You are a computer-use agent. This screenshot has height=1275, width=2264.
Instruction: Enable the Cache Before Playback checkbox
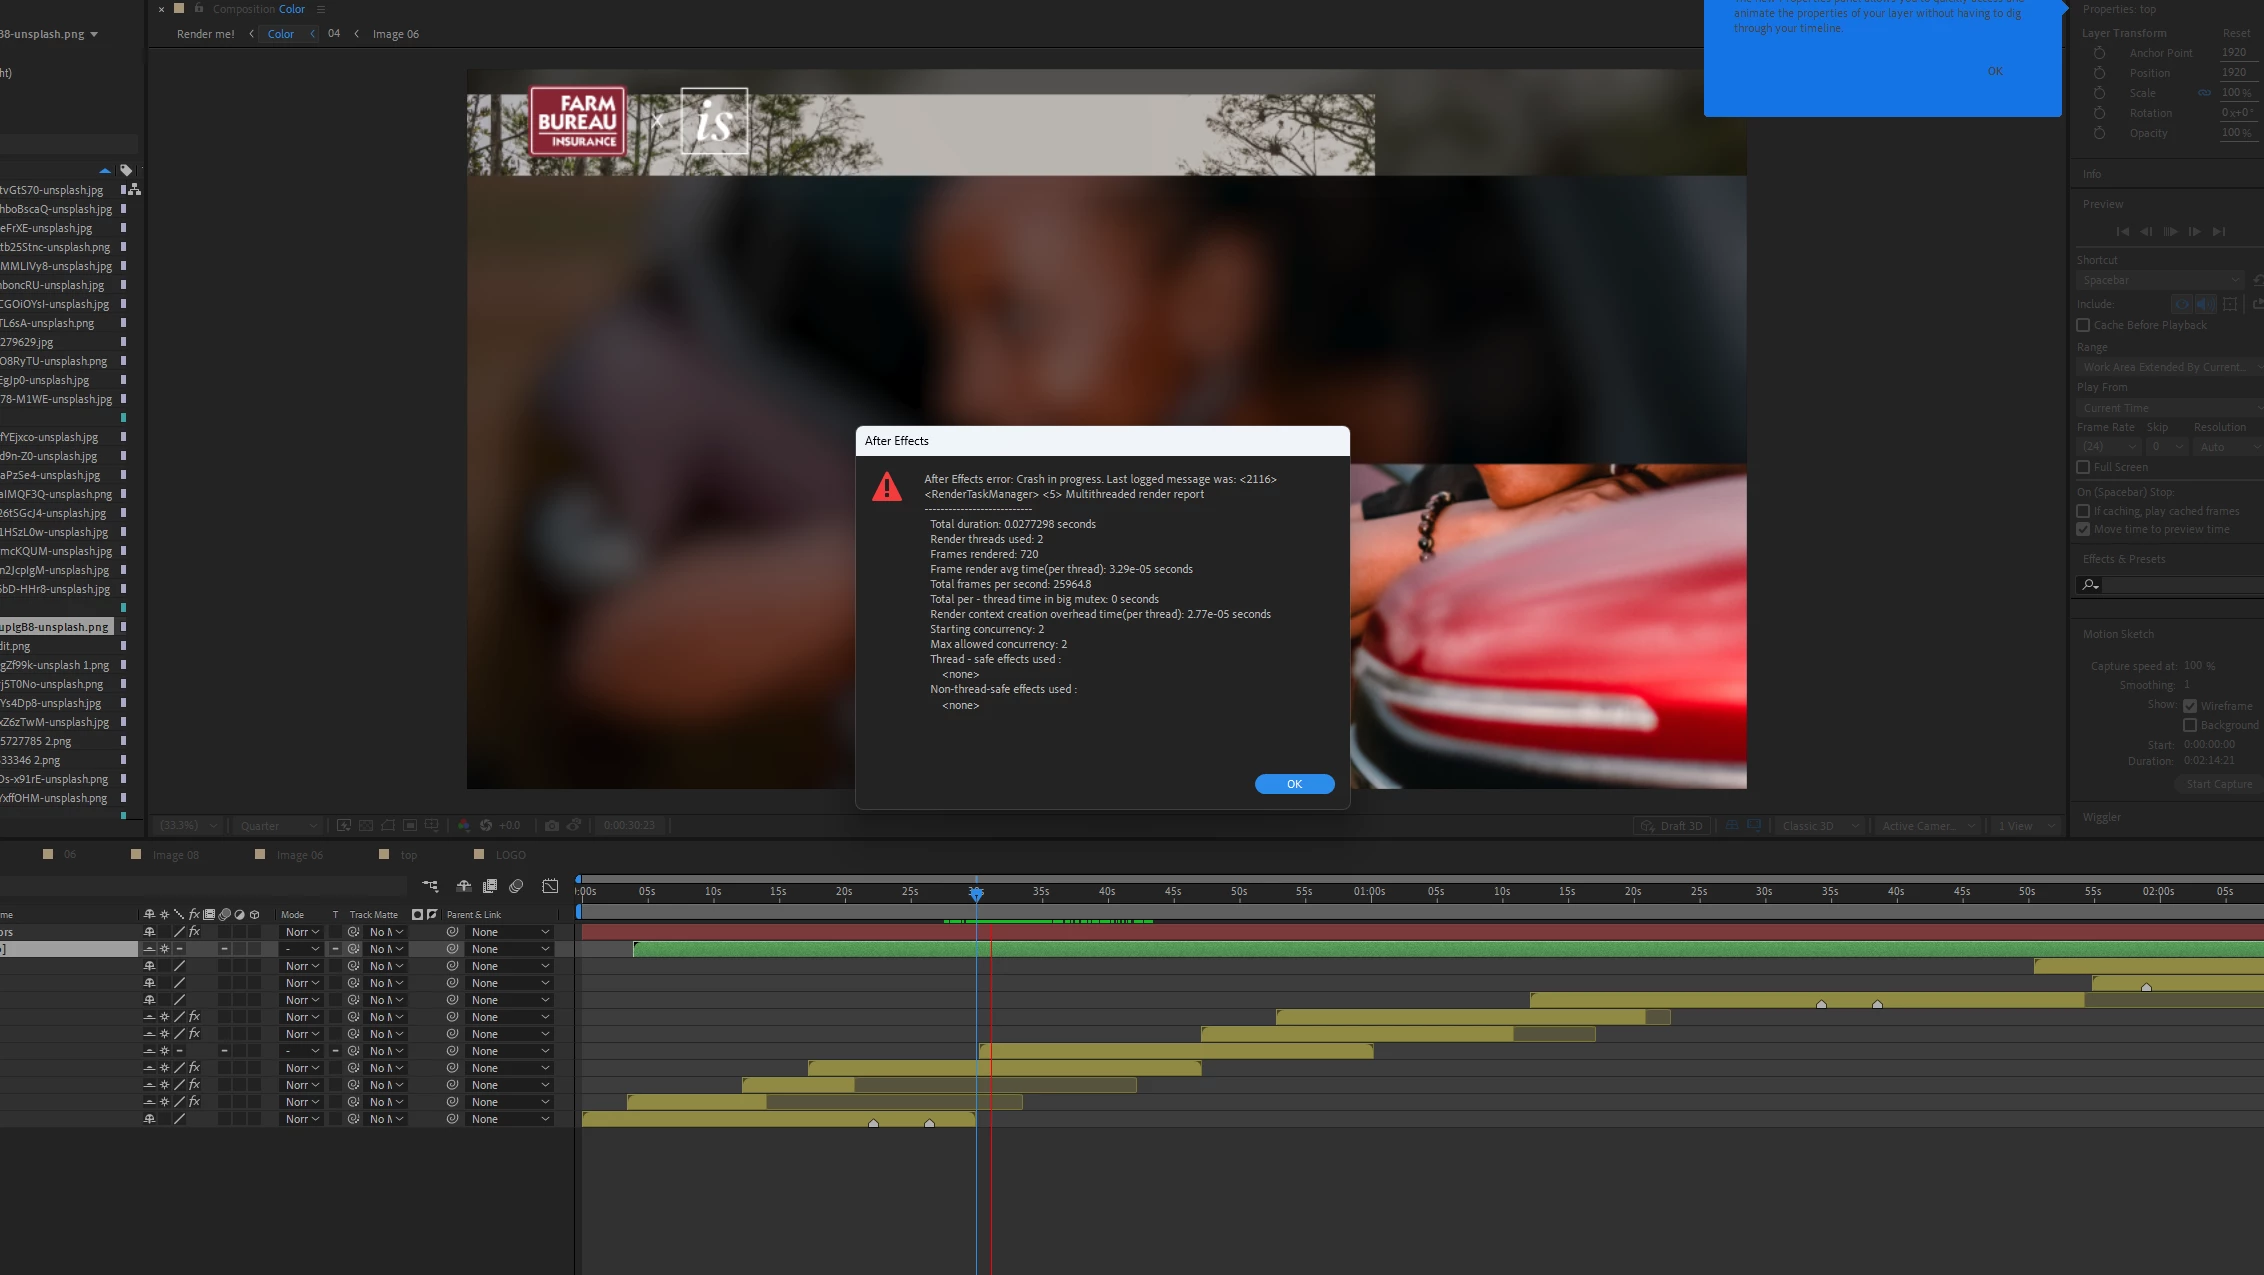click(2083, 325)
